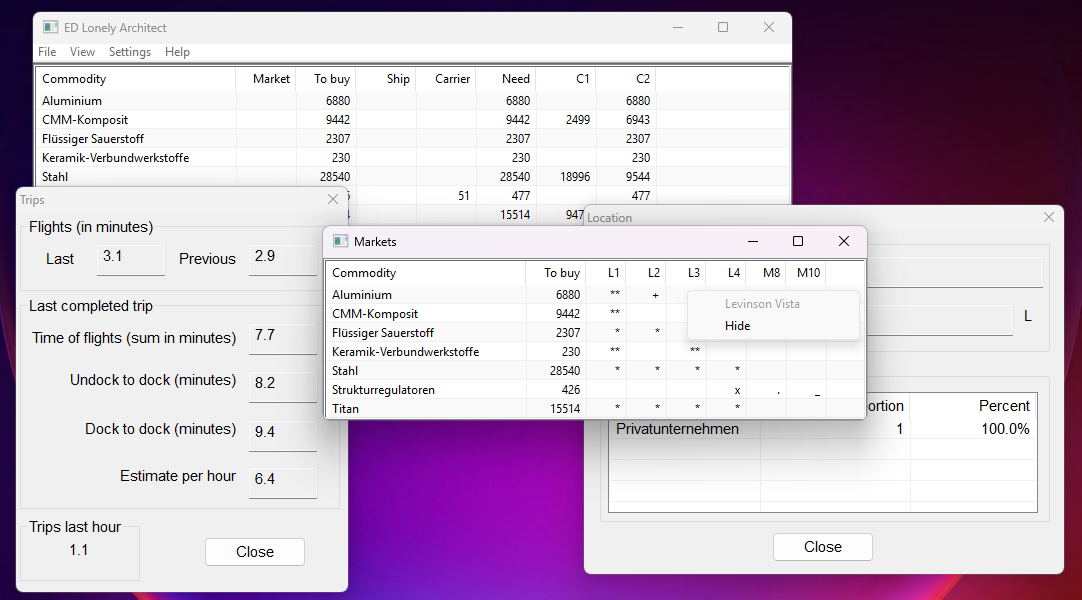Open the View menu
This screenshot has width=1082, height=600.
pyautogui.click(x=82, y=52)
